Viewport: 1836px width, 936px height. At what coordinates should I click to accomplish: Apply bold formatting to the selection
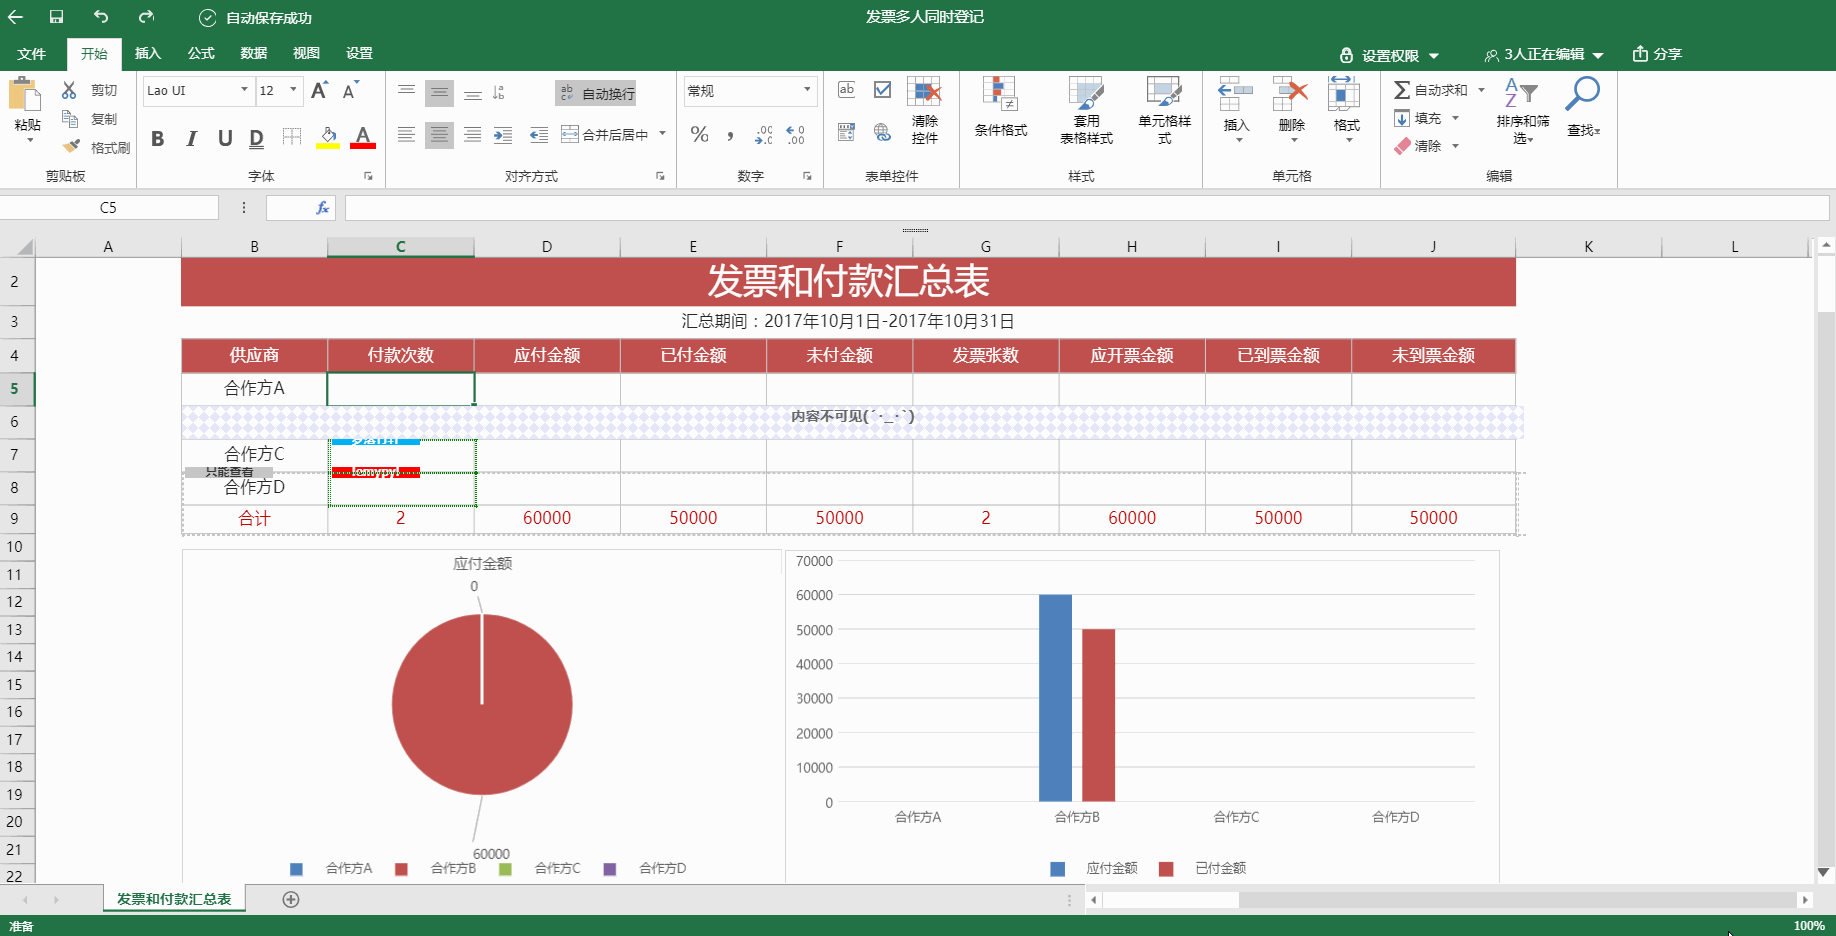pyautogui.click(x=157, y=138)
